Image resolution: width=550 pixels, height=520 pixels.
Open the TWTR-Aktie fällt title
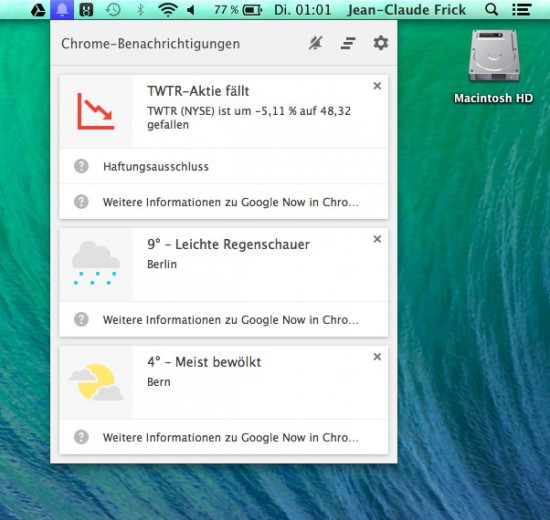198,91
